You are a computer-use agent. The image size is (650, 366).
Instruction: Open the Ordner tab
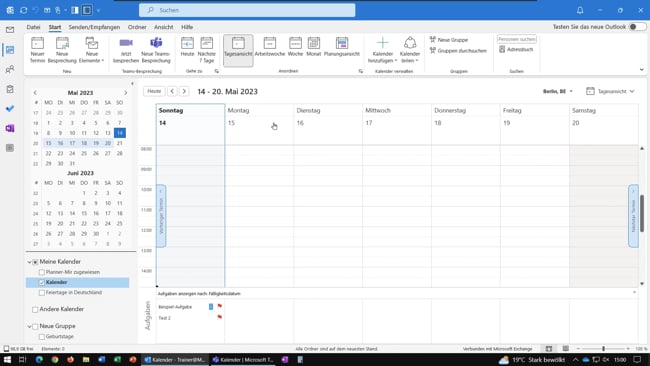click(x=137, y=27)
